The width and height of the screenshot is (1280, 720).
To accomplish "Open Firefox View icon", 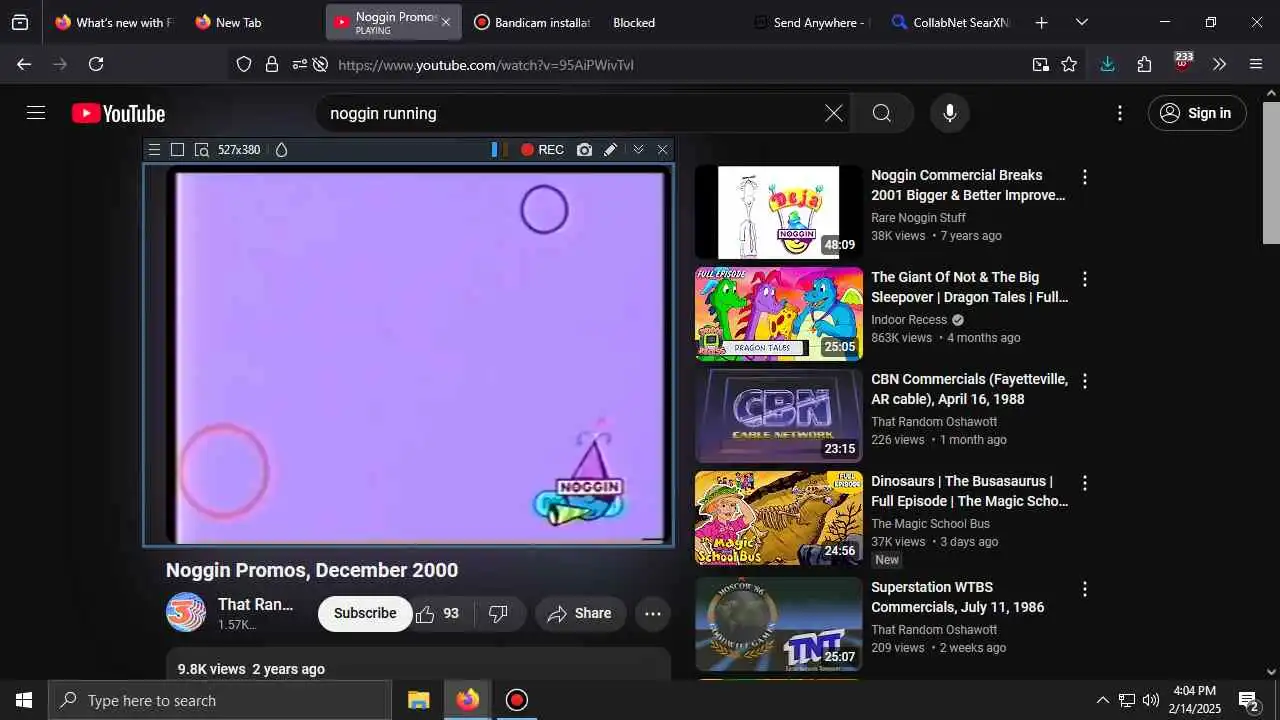I will (20, 22).
